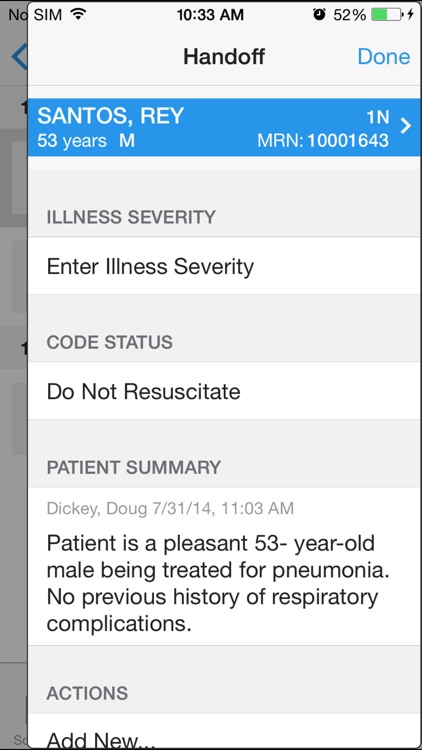Tap the 1N unit label
The image size is (422, 750).
pyautogui.click(x=378, y=117)
